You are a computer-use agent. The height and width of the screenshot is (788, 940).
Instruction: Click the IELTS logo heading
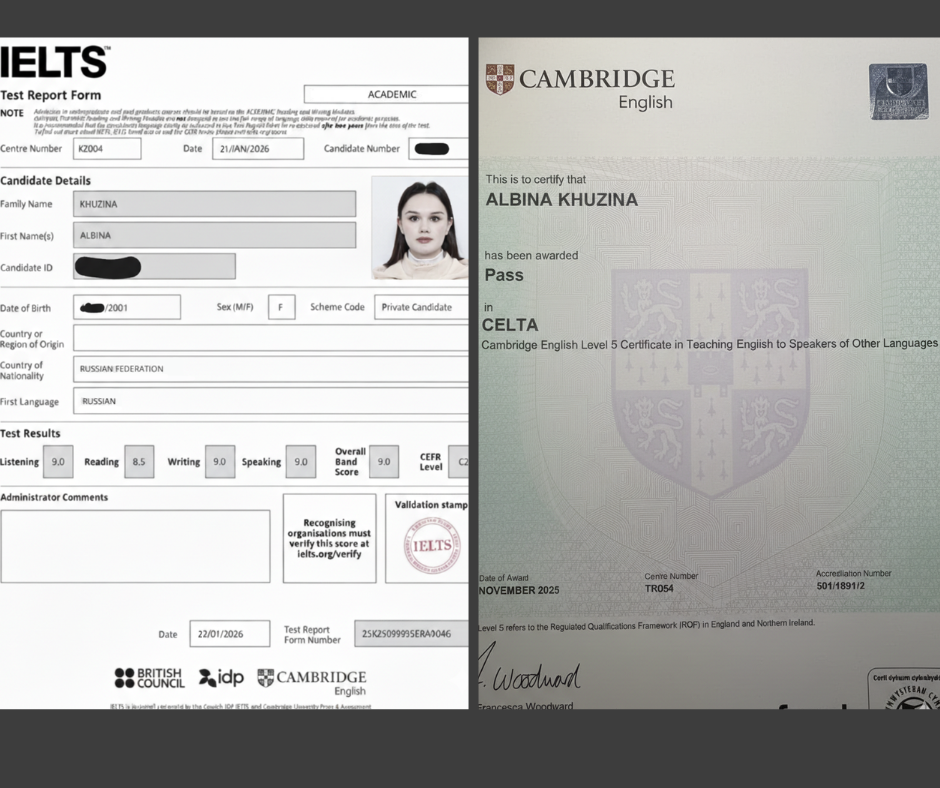[x=55, y=62]
